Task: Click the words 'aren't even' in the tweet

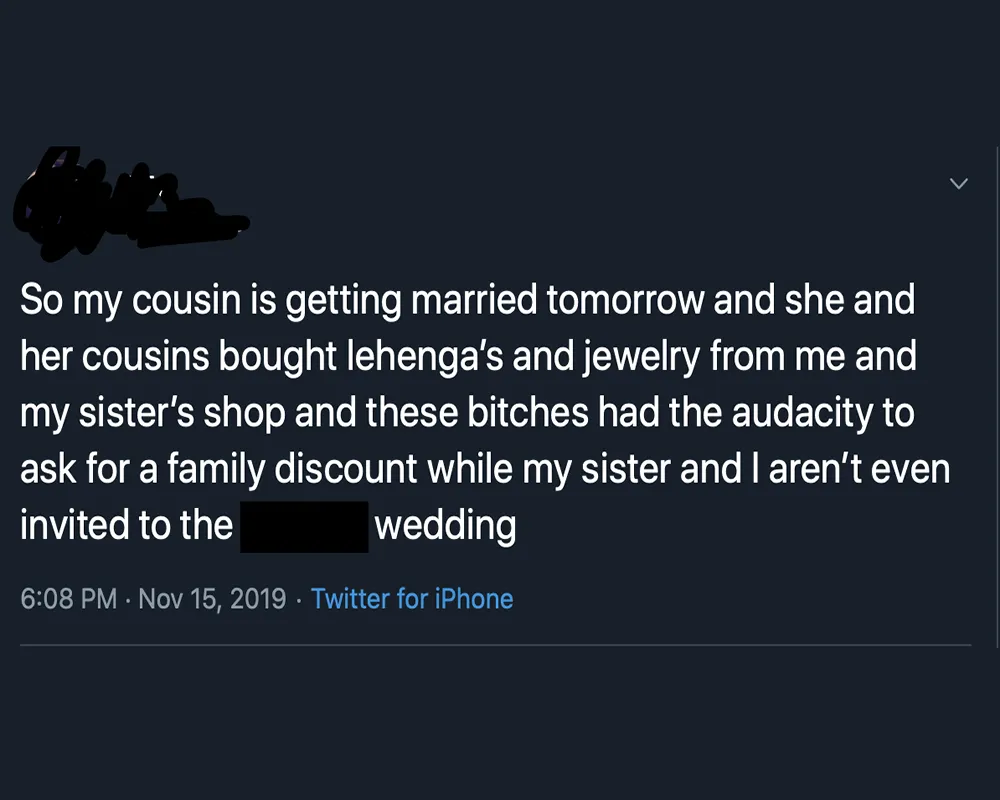Action: [x=860, y=470]
